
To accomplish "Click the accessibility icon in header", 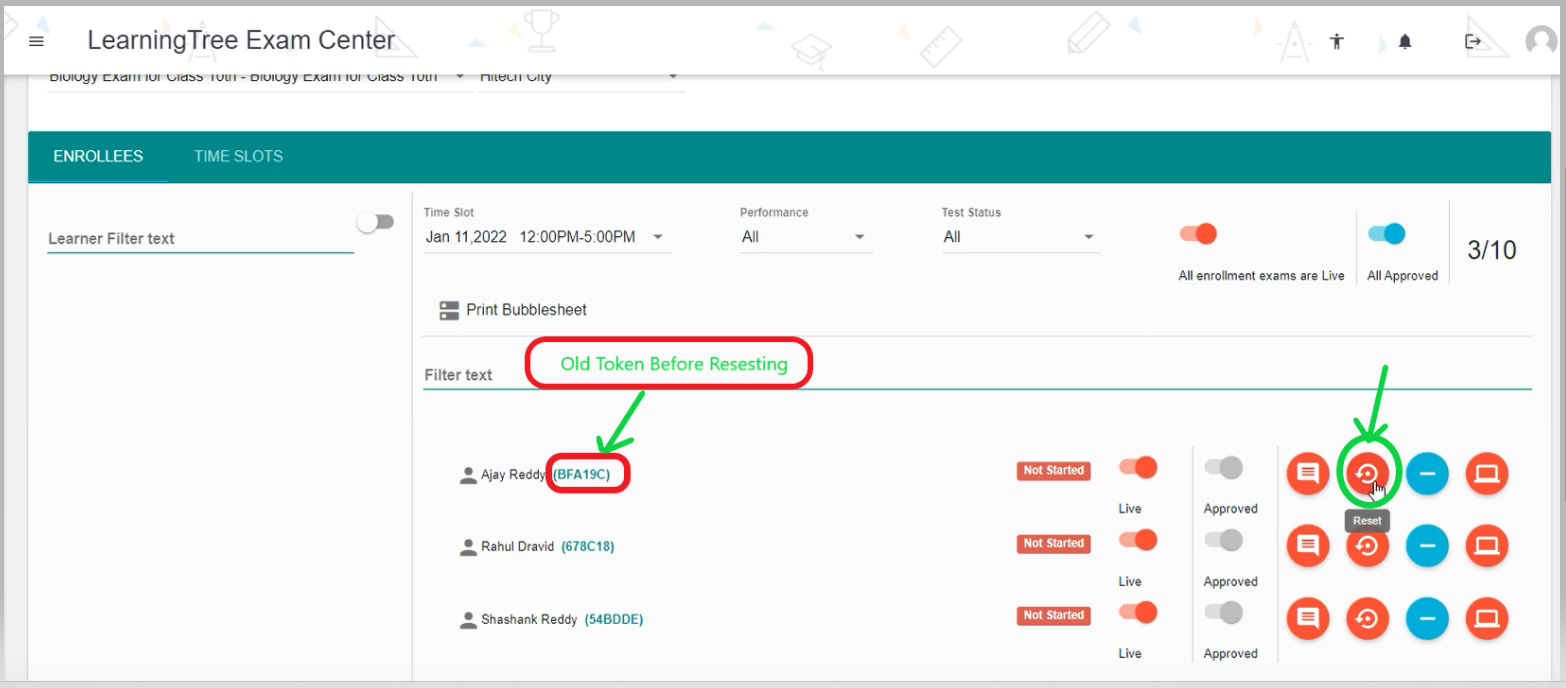I will (x=1336, y=41).
